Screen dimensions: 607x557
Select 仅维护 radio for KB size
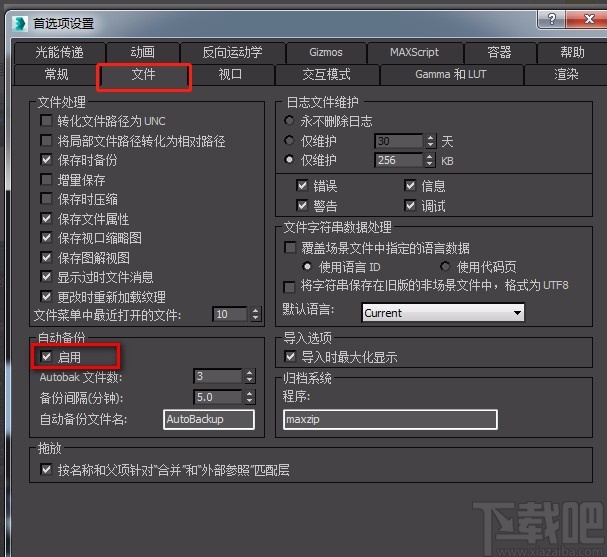289,159
